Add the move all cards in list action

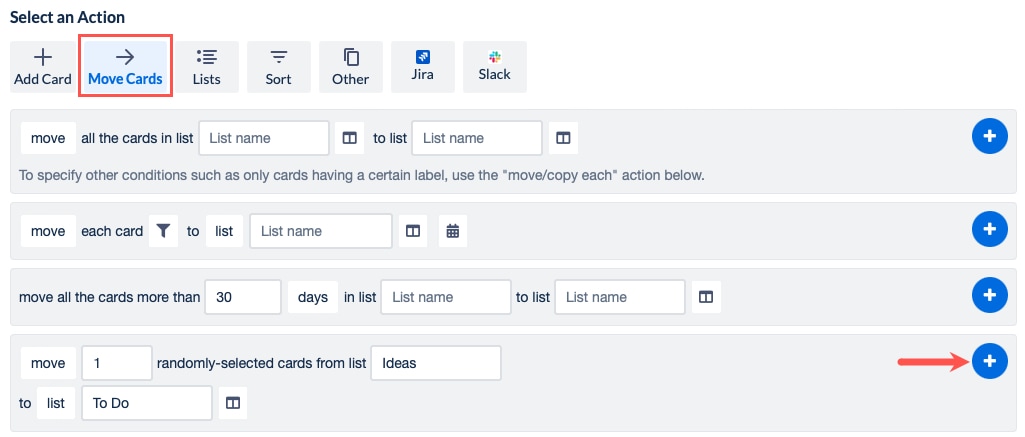coord(989,137)
